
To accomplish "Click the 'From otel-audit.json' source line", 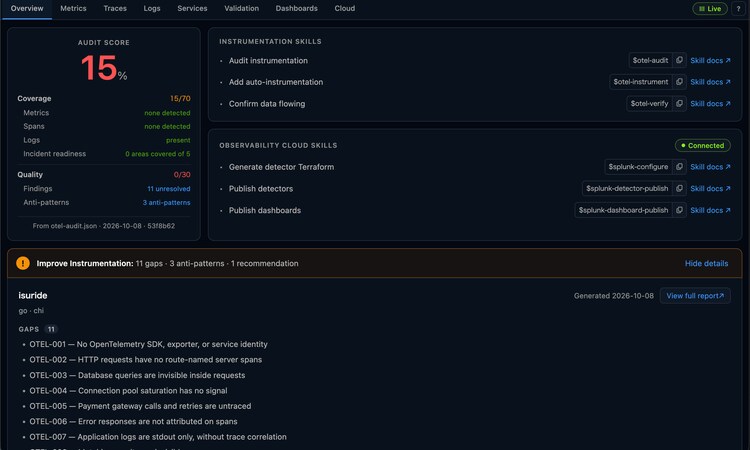I will point(104,226).
